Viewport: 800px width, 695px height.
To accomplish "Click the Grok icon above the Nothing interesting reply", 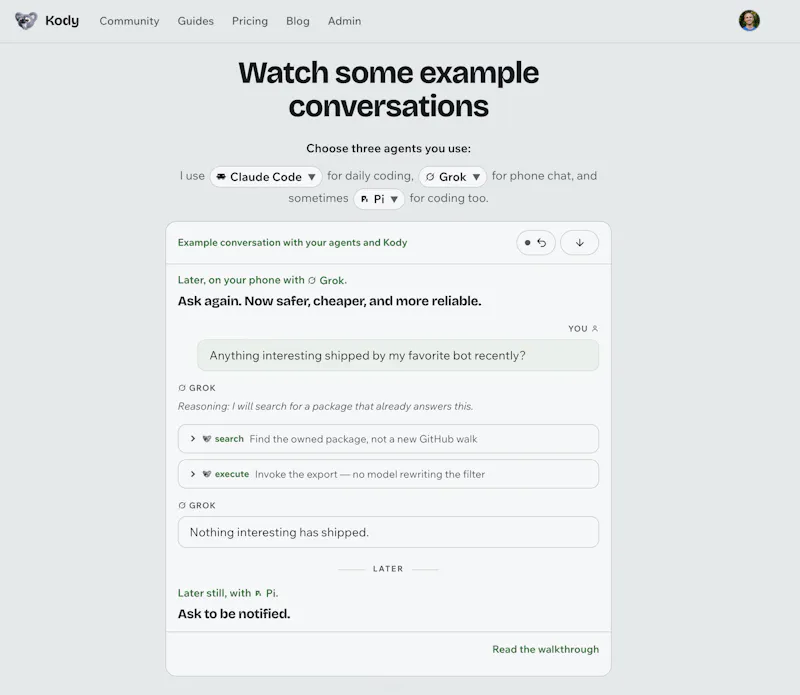I will click(x=182, y=505).
